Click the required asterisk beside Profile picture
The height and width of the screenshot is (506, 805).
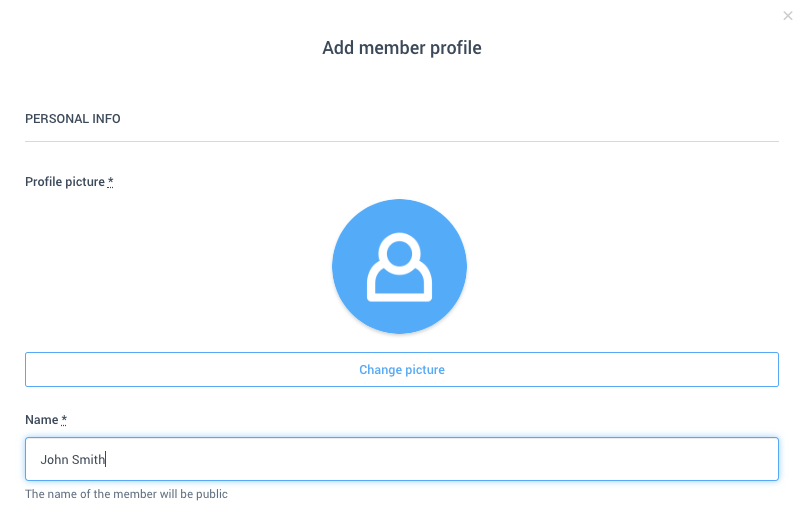(110, 181)
